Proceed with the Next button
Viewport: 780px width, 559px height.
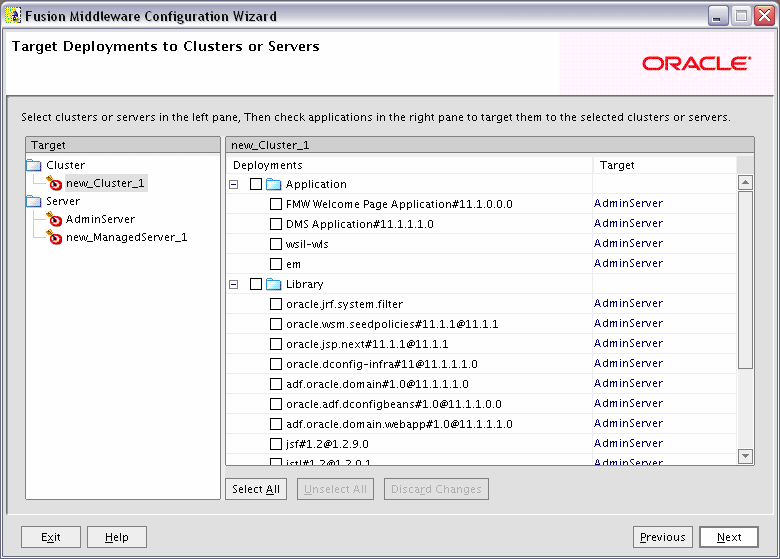point(729,537)
